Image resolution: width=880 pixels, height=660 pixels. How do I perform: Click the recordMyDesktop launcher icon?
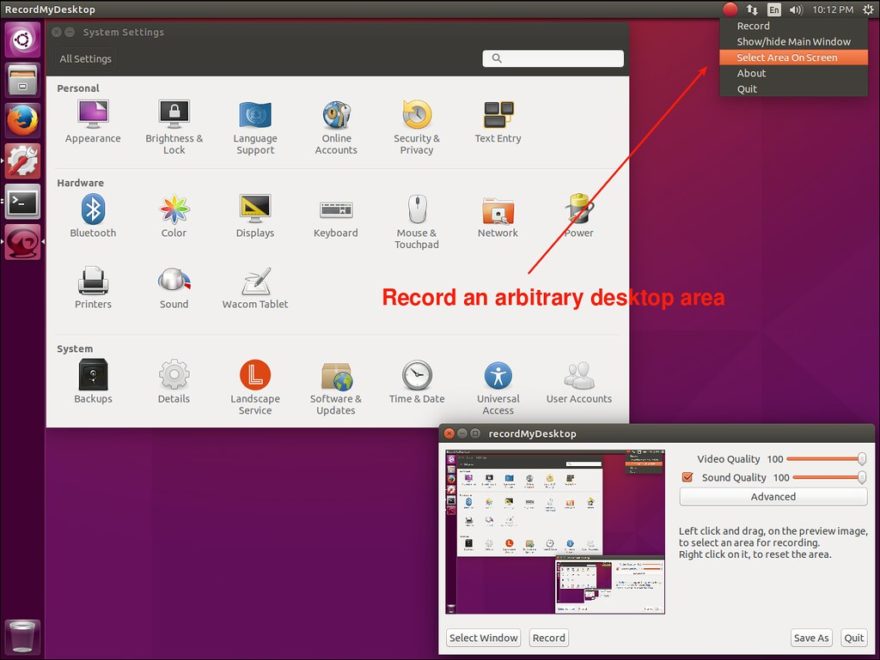tap(22, 241)
